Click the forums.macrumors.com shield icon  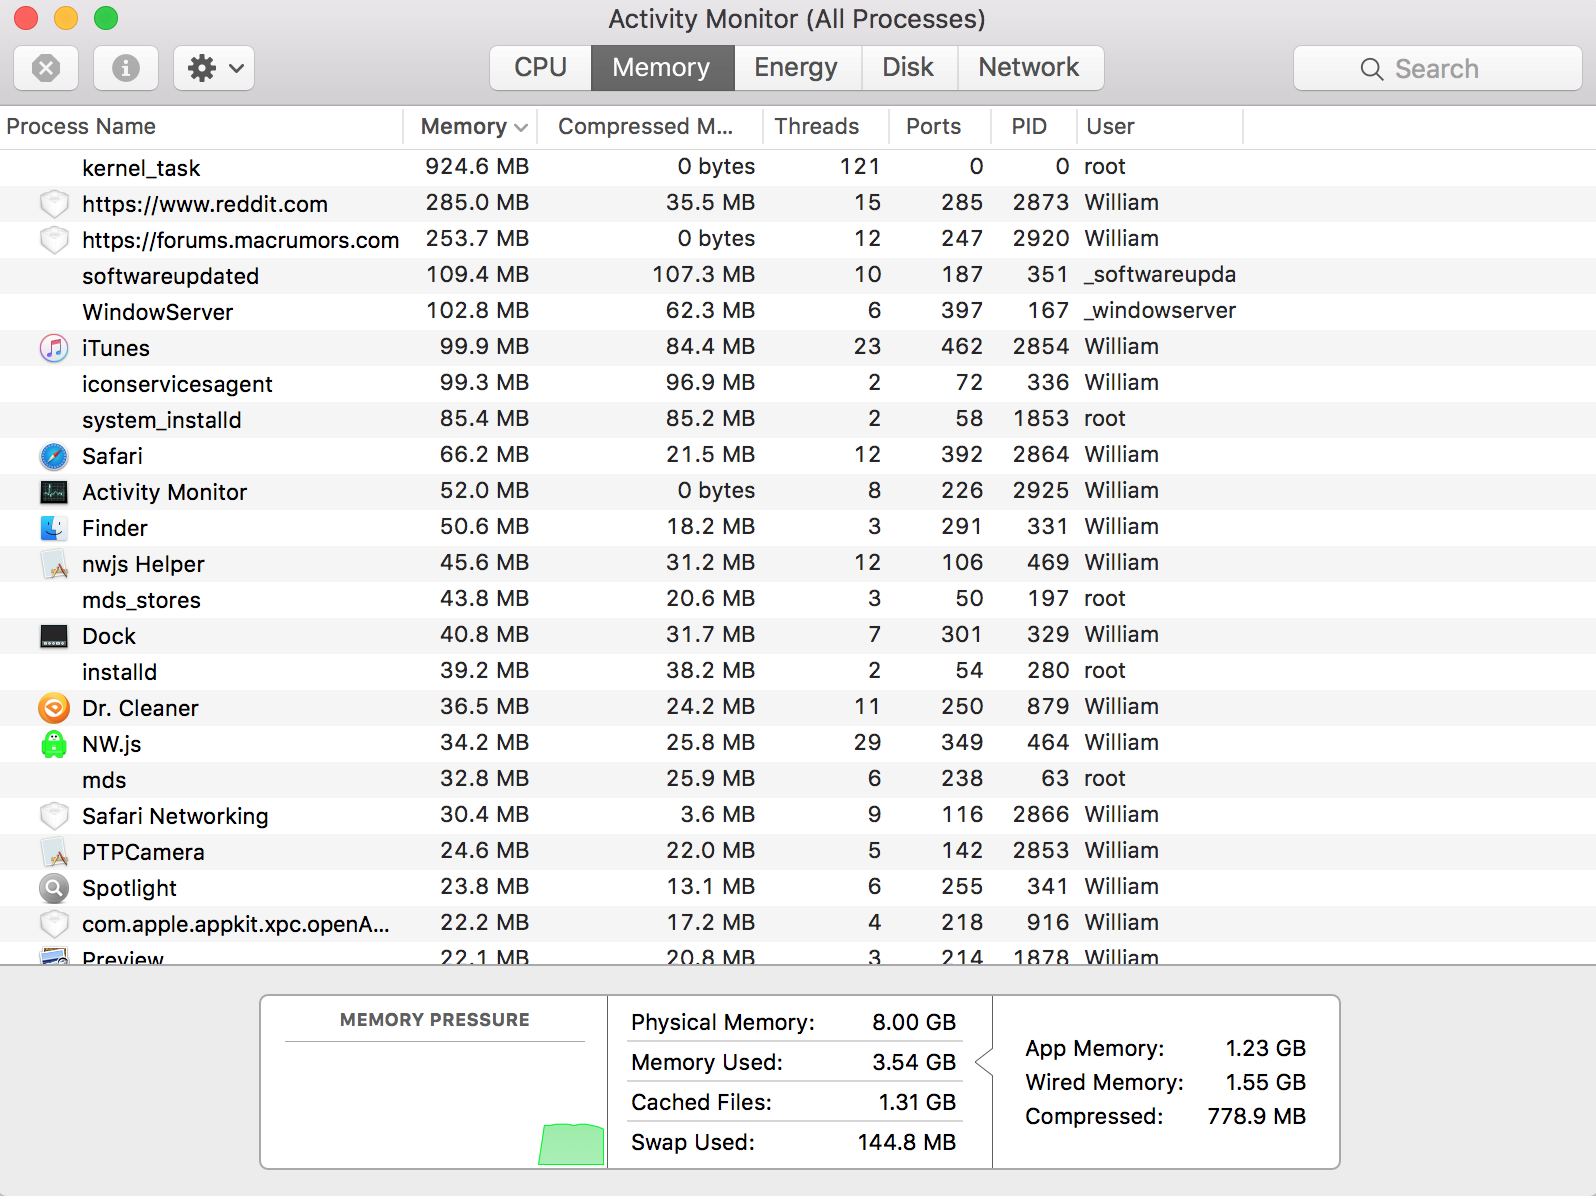click(54, 240)
